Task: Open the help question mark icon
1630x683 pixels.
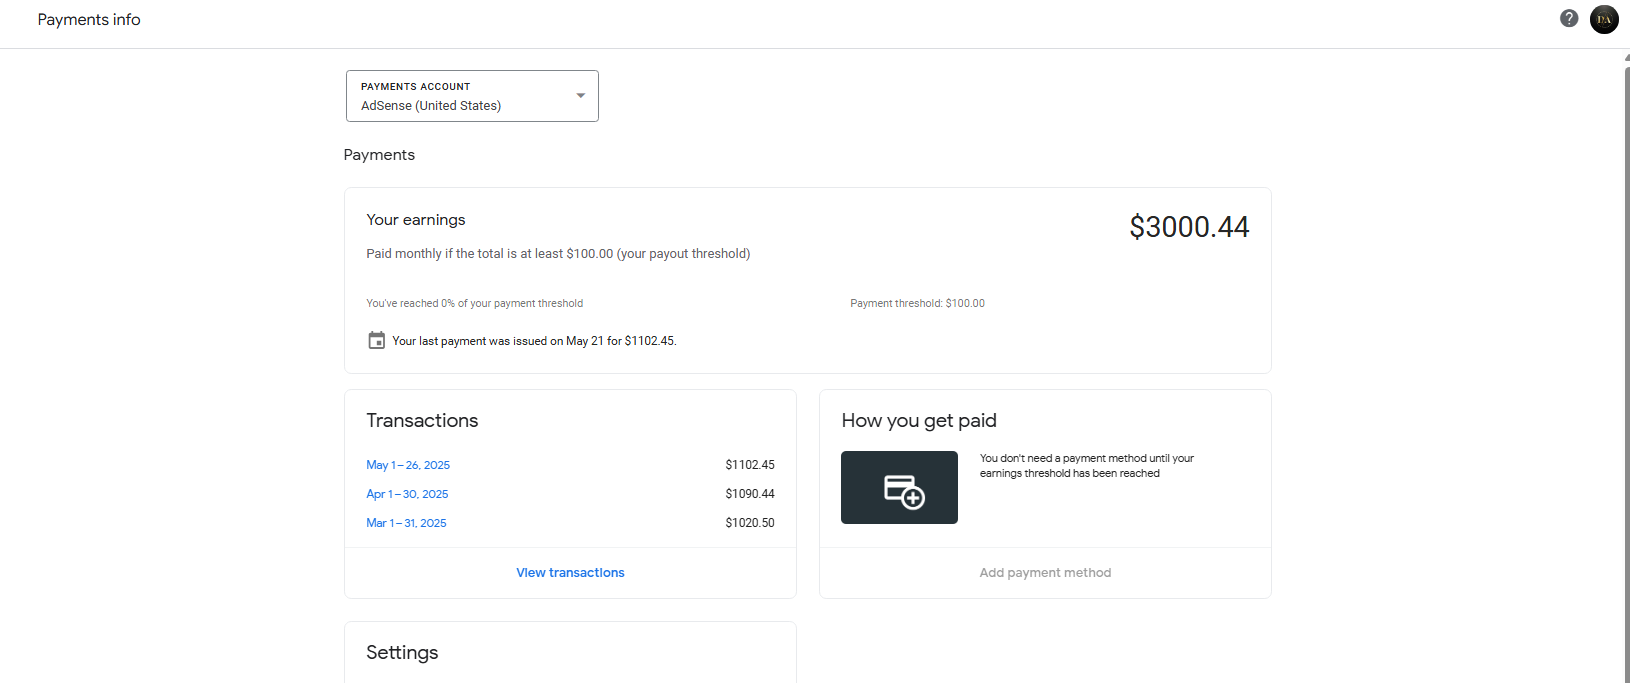Action: [1569, 18]
